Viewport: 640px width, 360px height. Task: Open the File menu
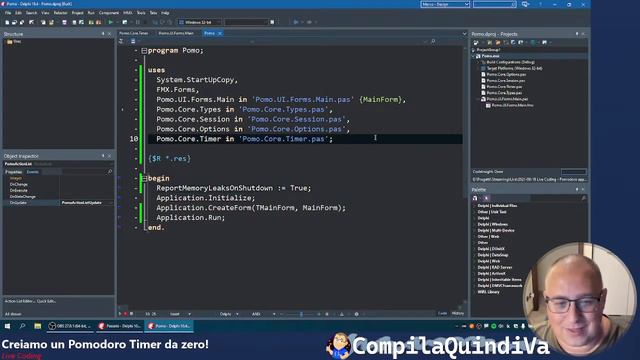tap(8, 13)
